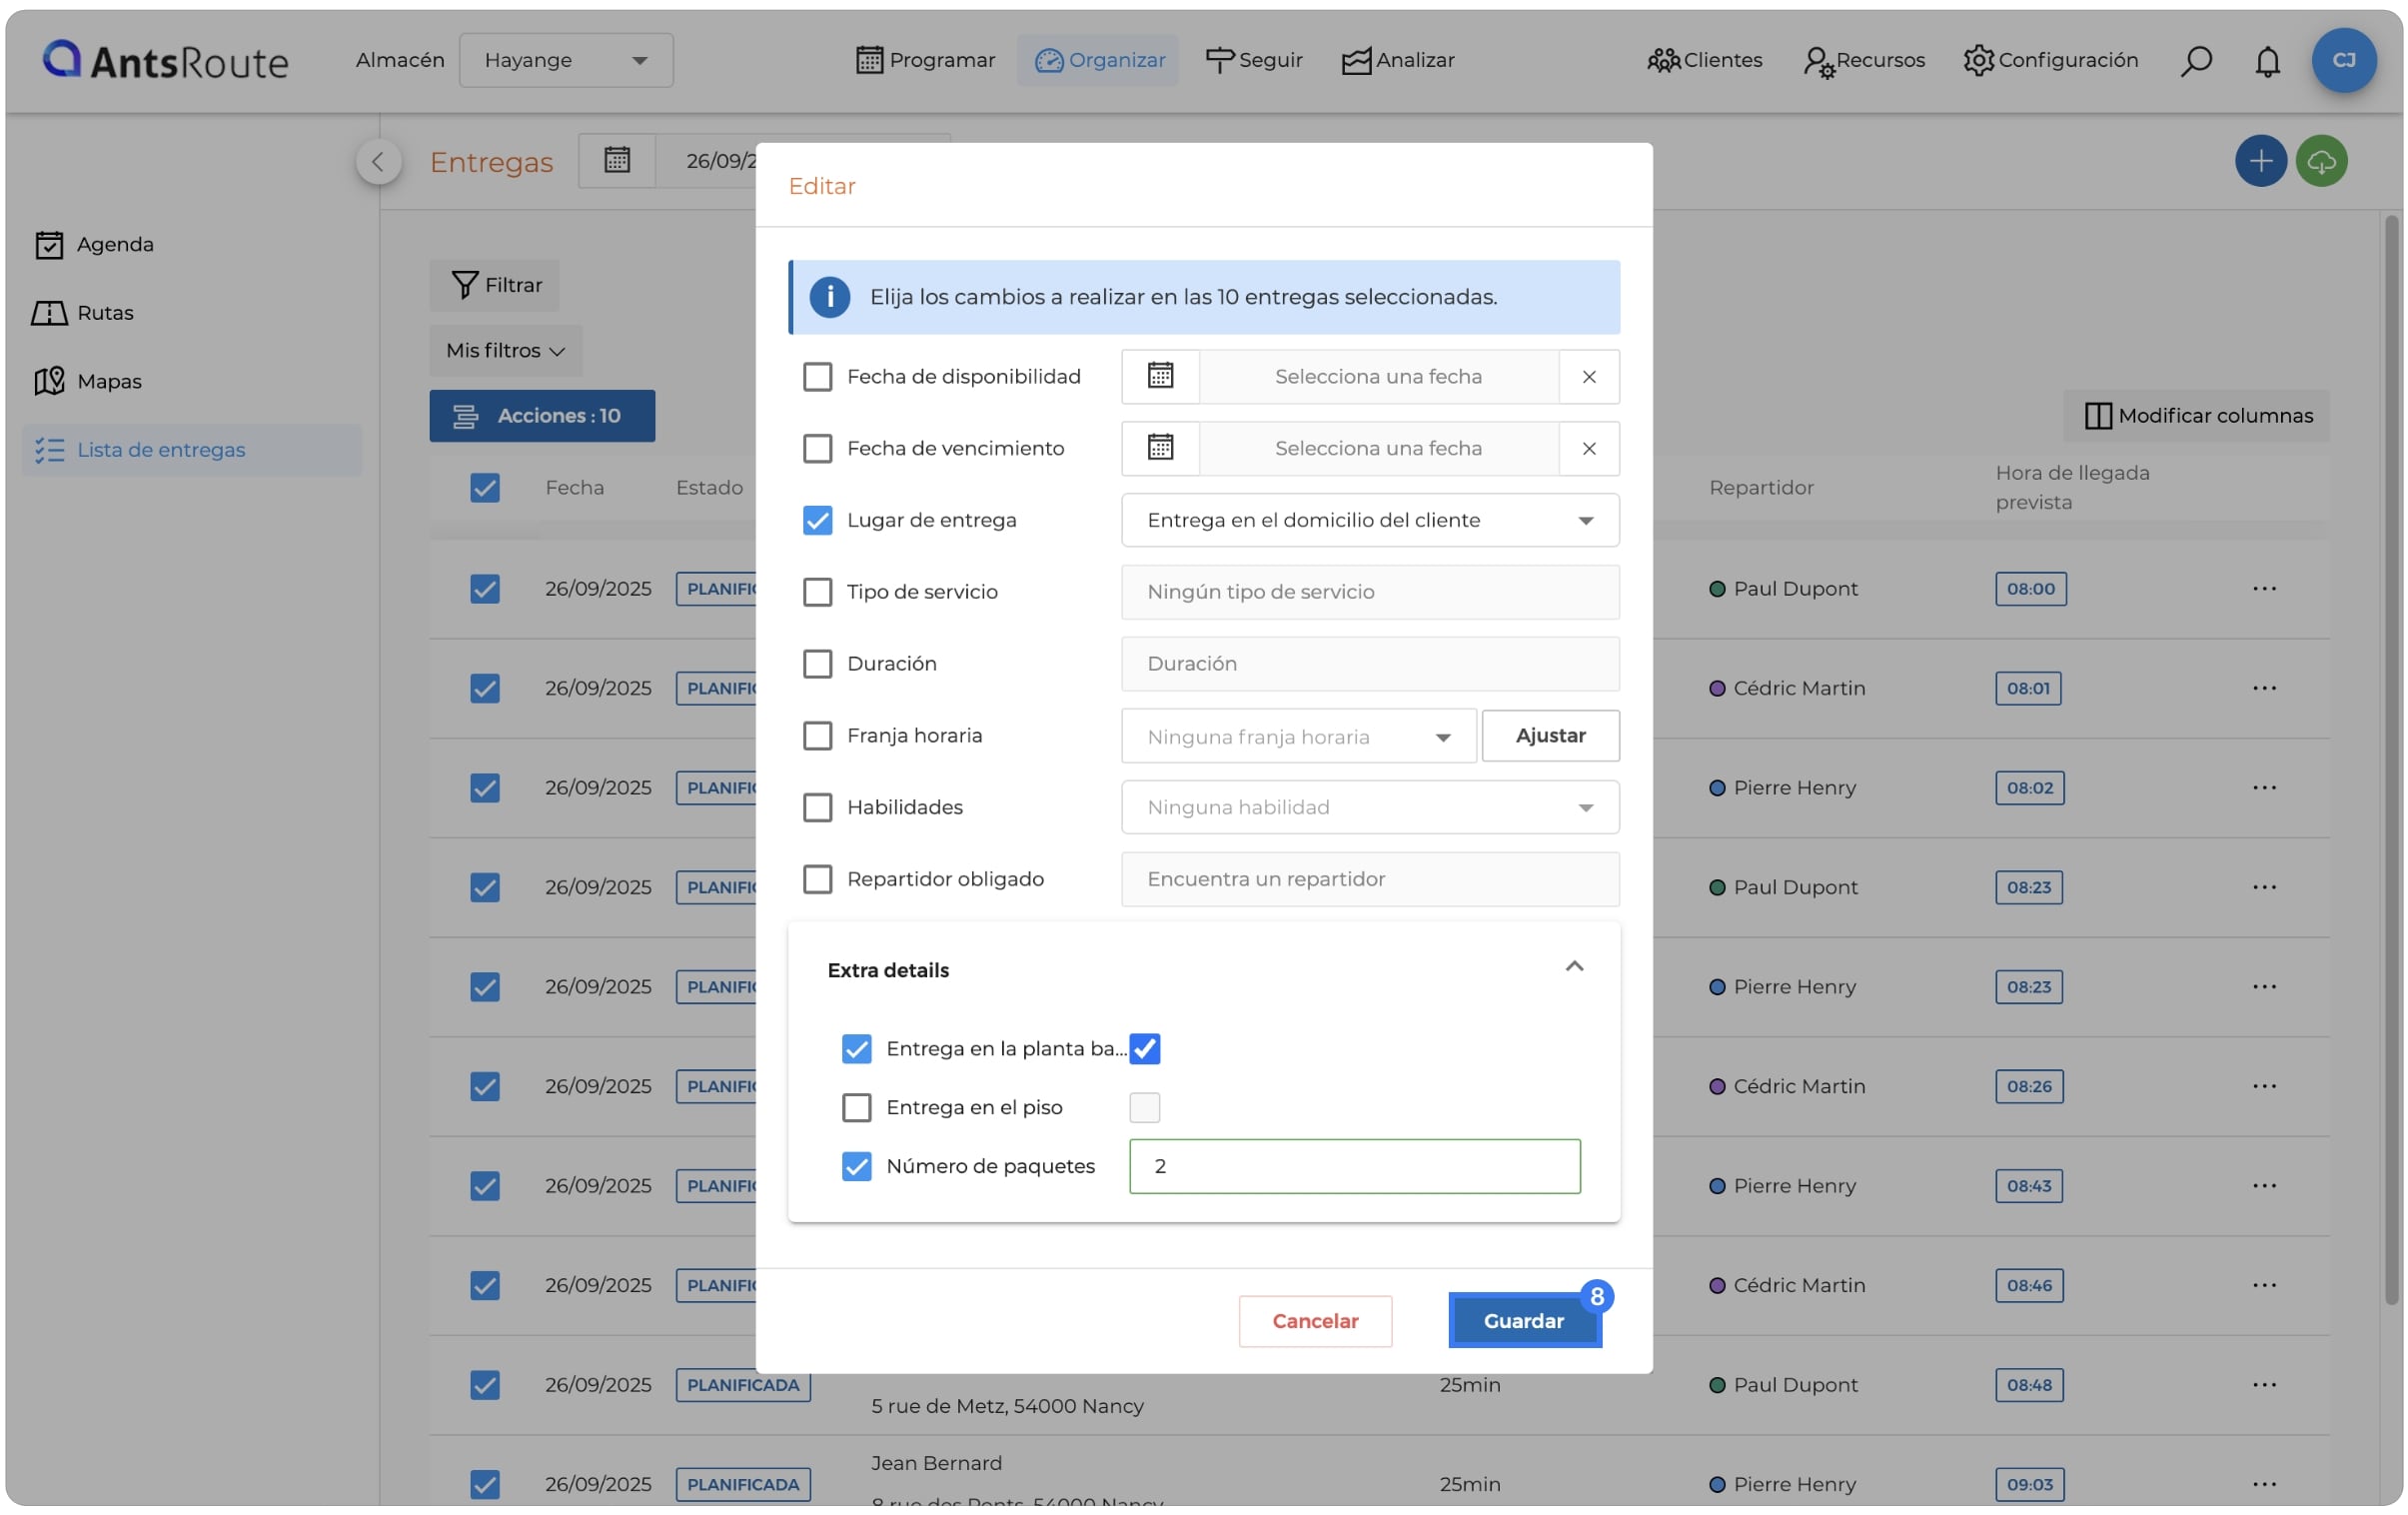Screen dimensions: 2408x1515
Task: Click the AntsRoute logo
Action: (165, 60)
